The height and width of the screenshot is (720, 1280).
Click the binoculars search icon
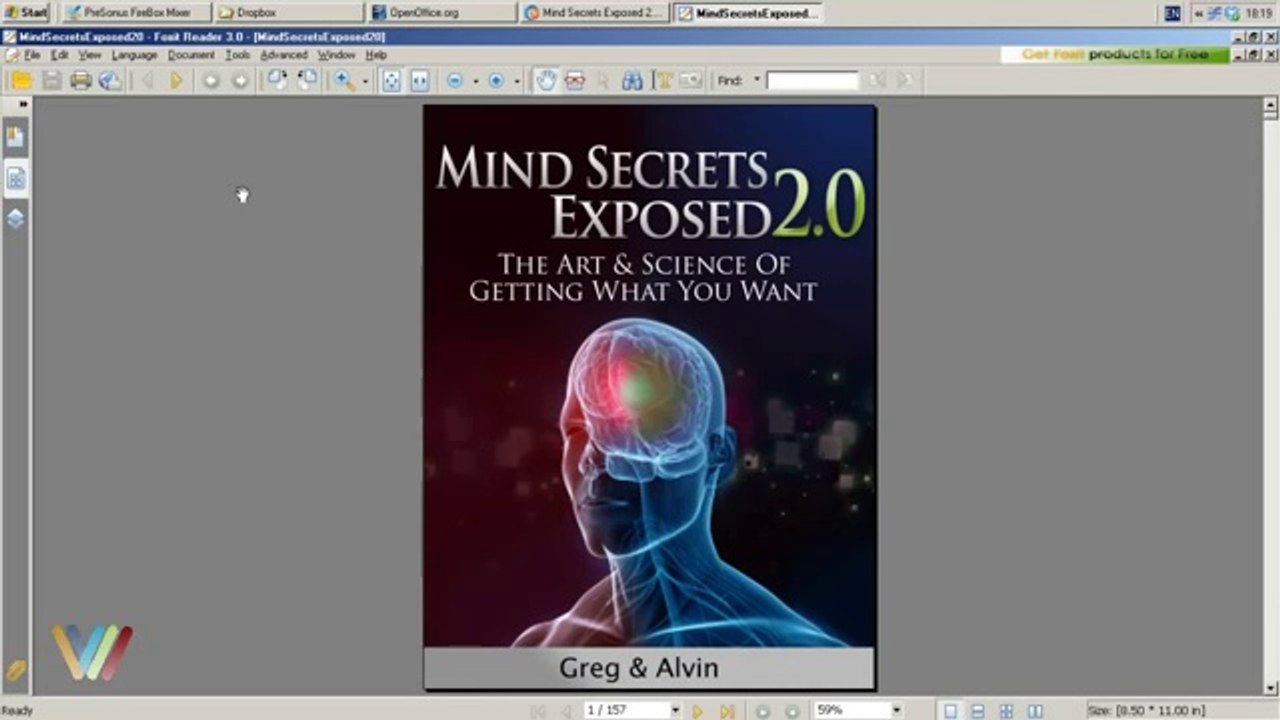click(x=632, y=81)
